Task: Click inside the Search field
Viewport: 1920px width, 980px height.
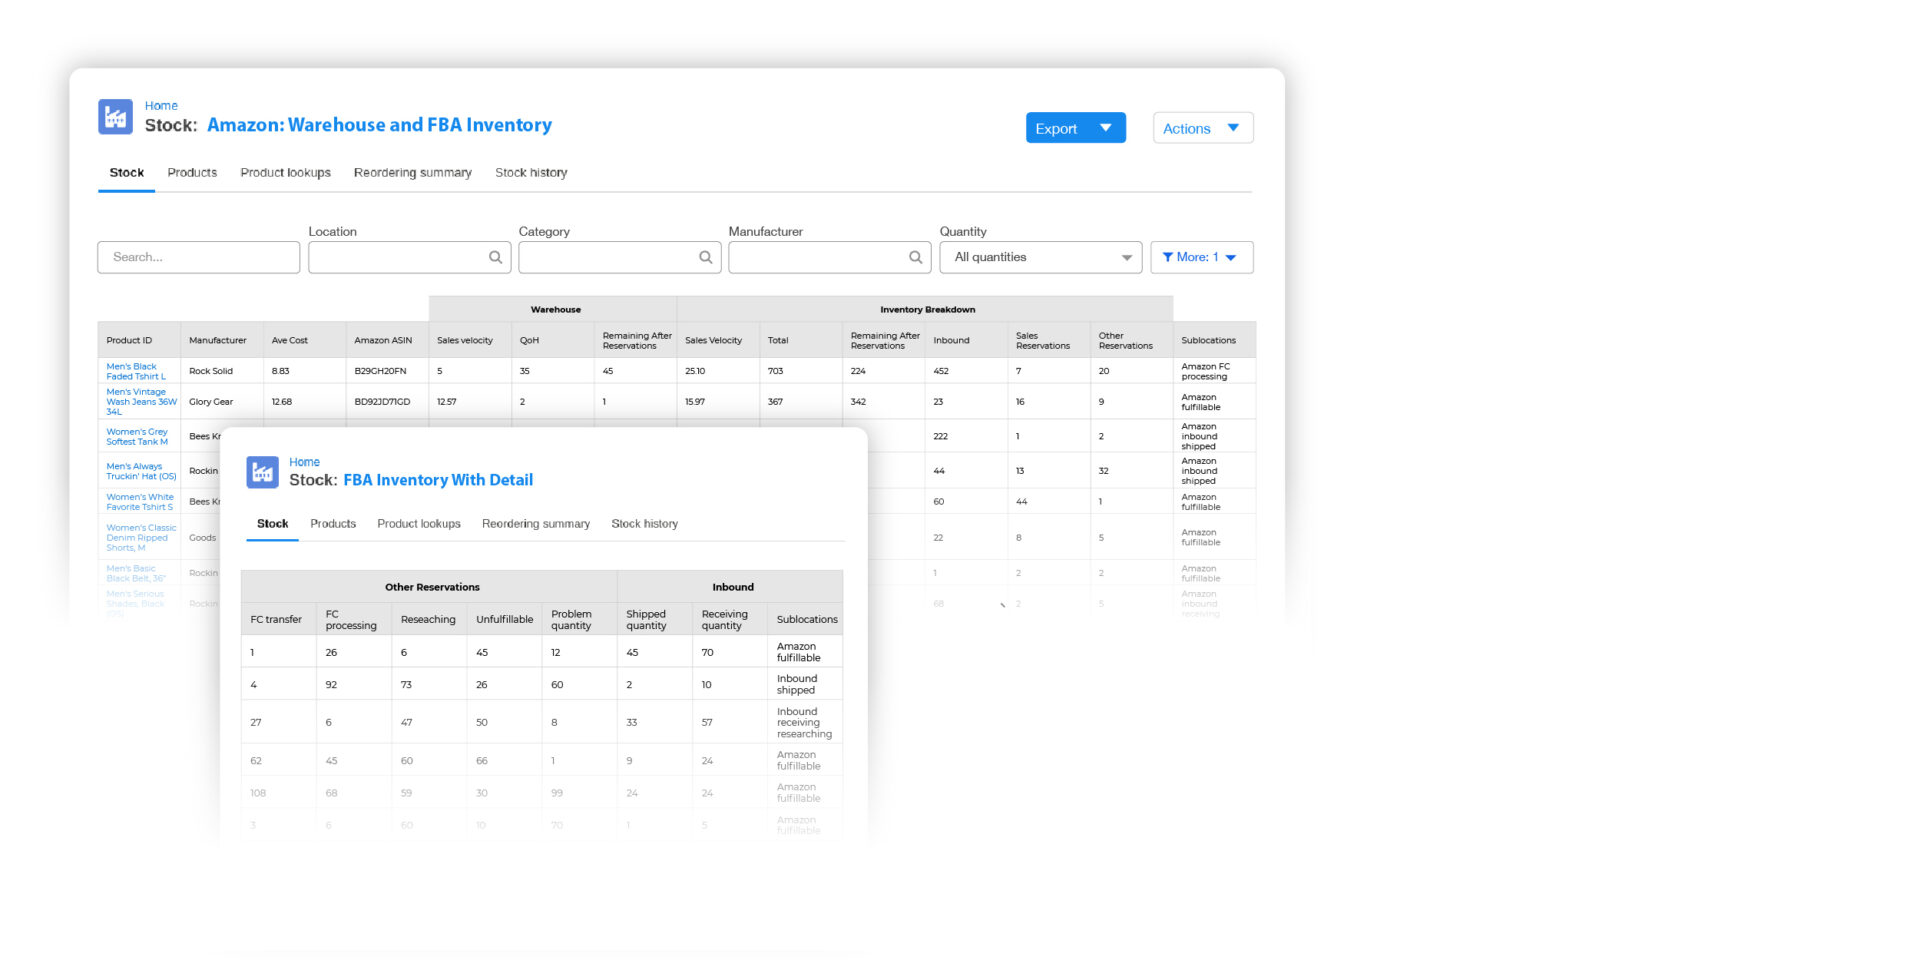Action: tap(198, 257)
